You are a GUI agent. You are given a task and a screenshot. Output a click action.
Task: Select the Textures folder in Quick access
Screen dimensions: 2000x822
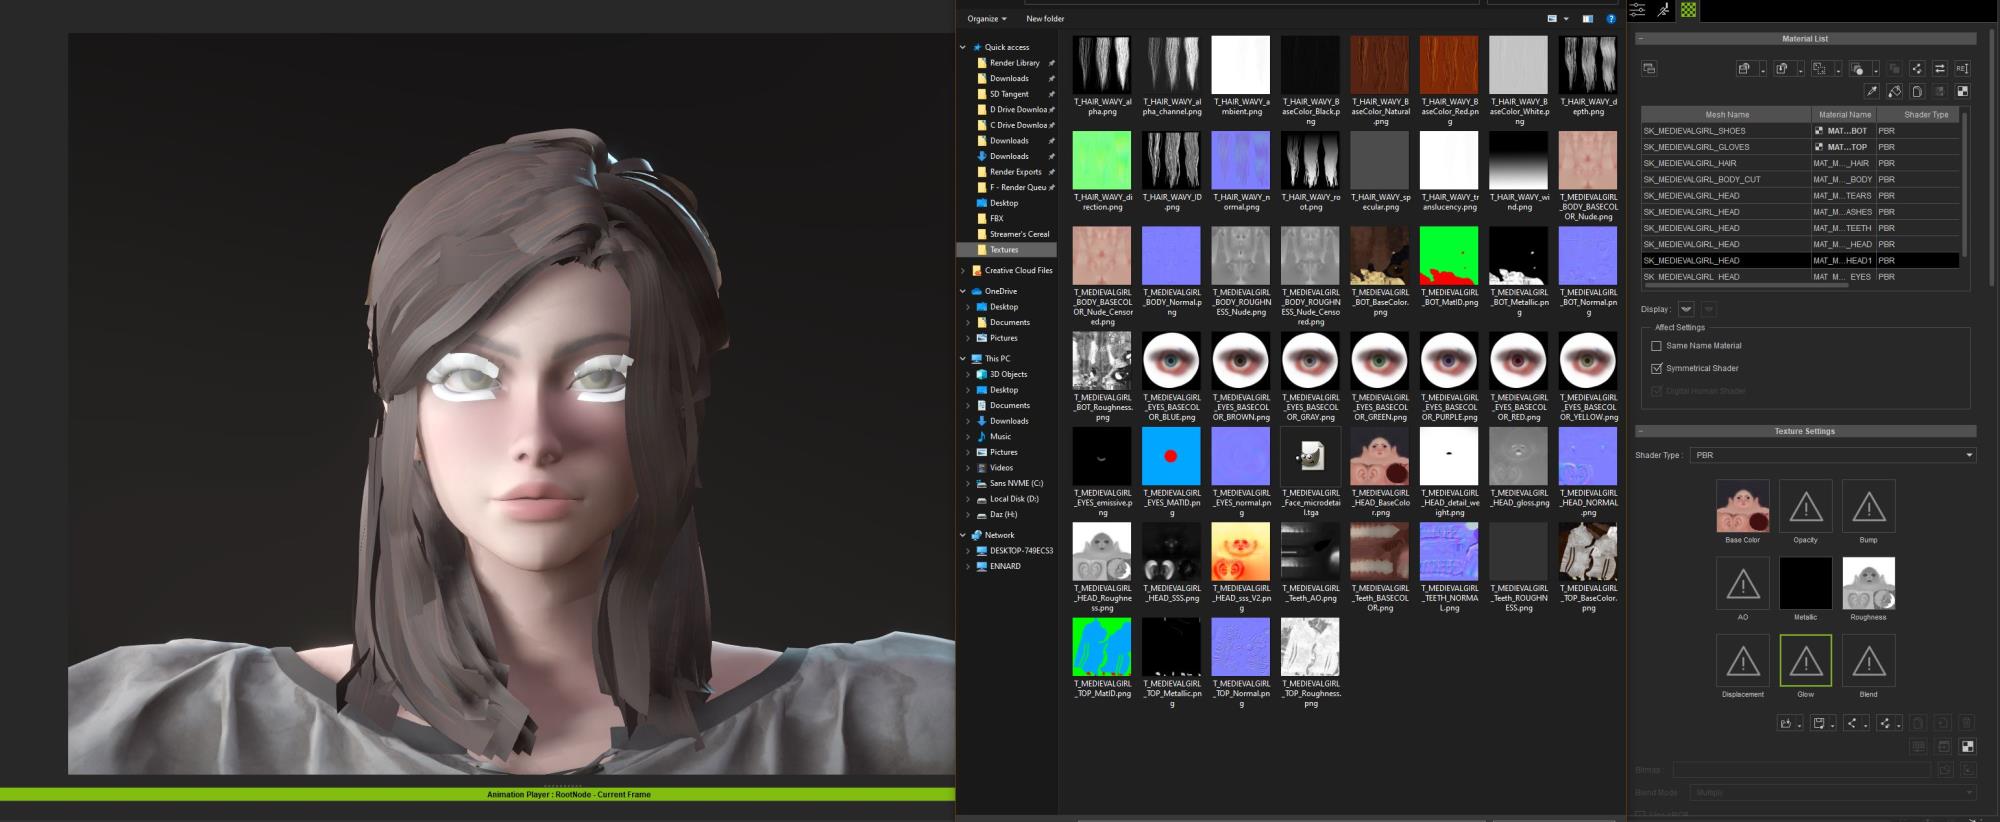pyautogui.click(x=1006, y=250)
